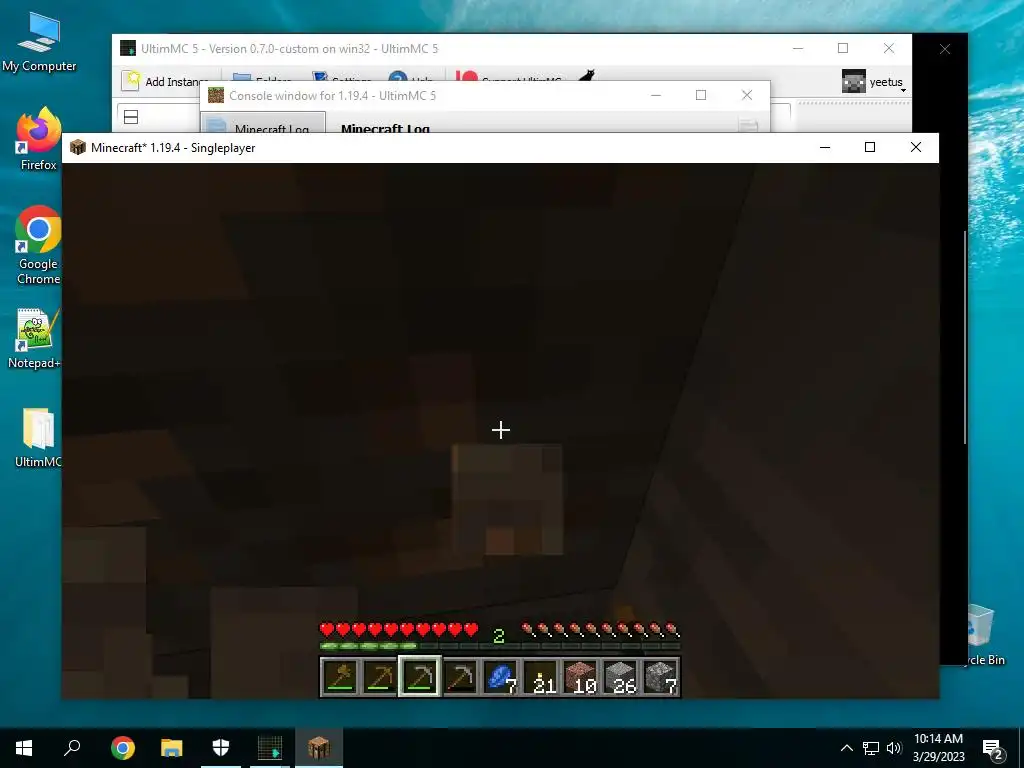Open Settings icon in UltimMC toolbar
The height and width of the screenshot is (768, 1024).
pos(319,77)
